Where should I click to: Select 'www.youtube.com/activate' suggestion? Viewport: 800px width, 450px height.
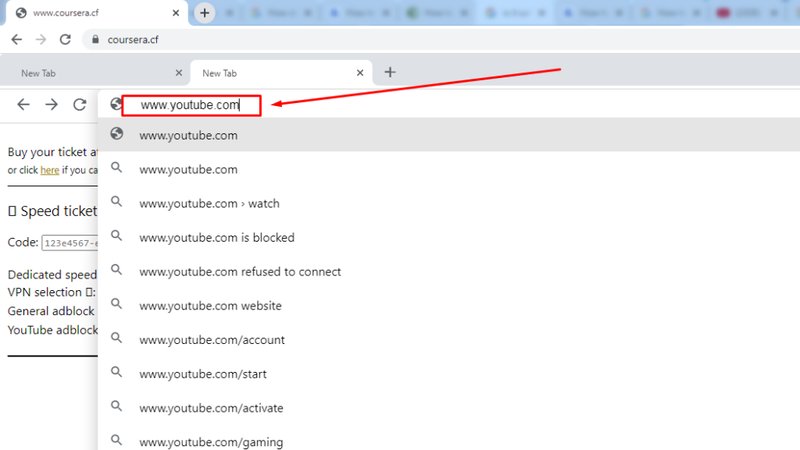point(449,408)
